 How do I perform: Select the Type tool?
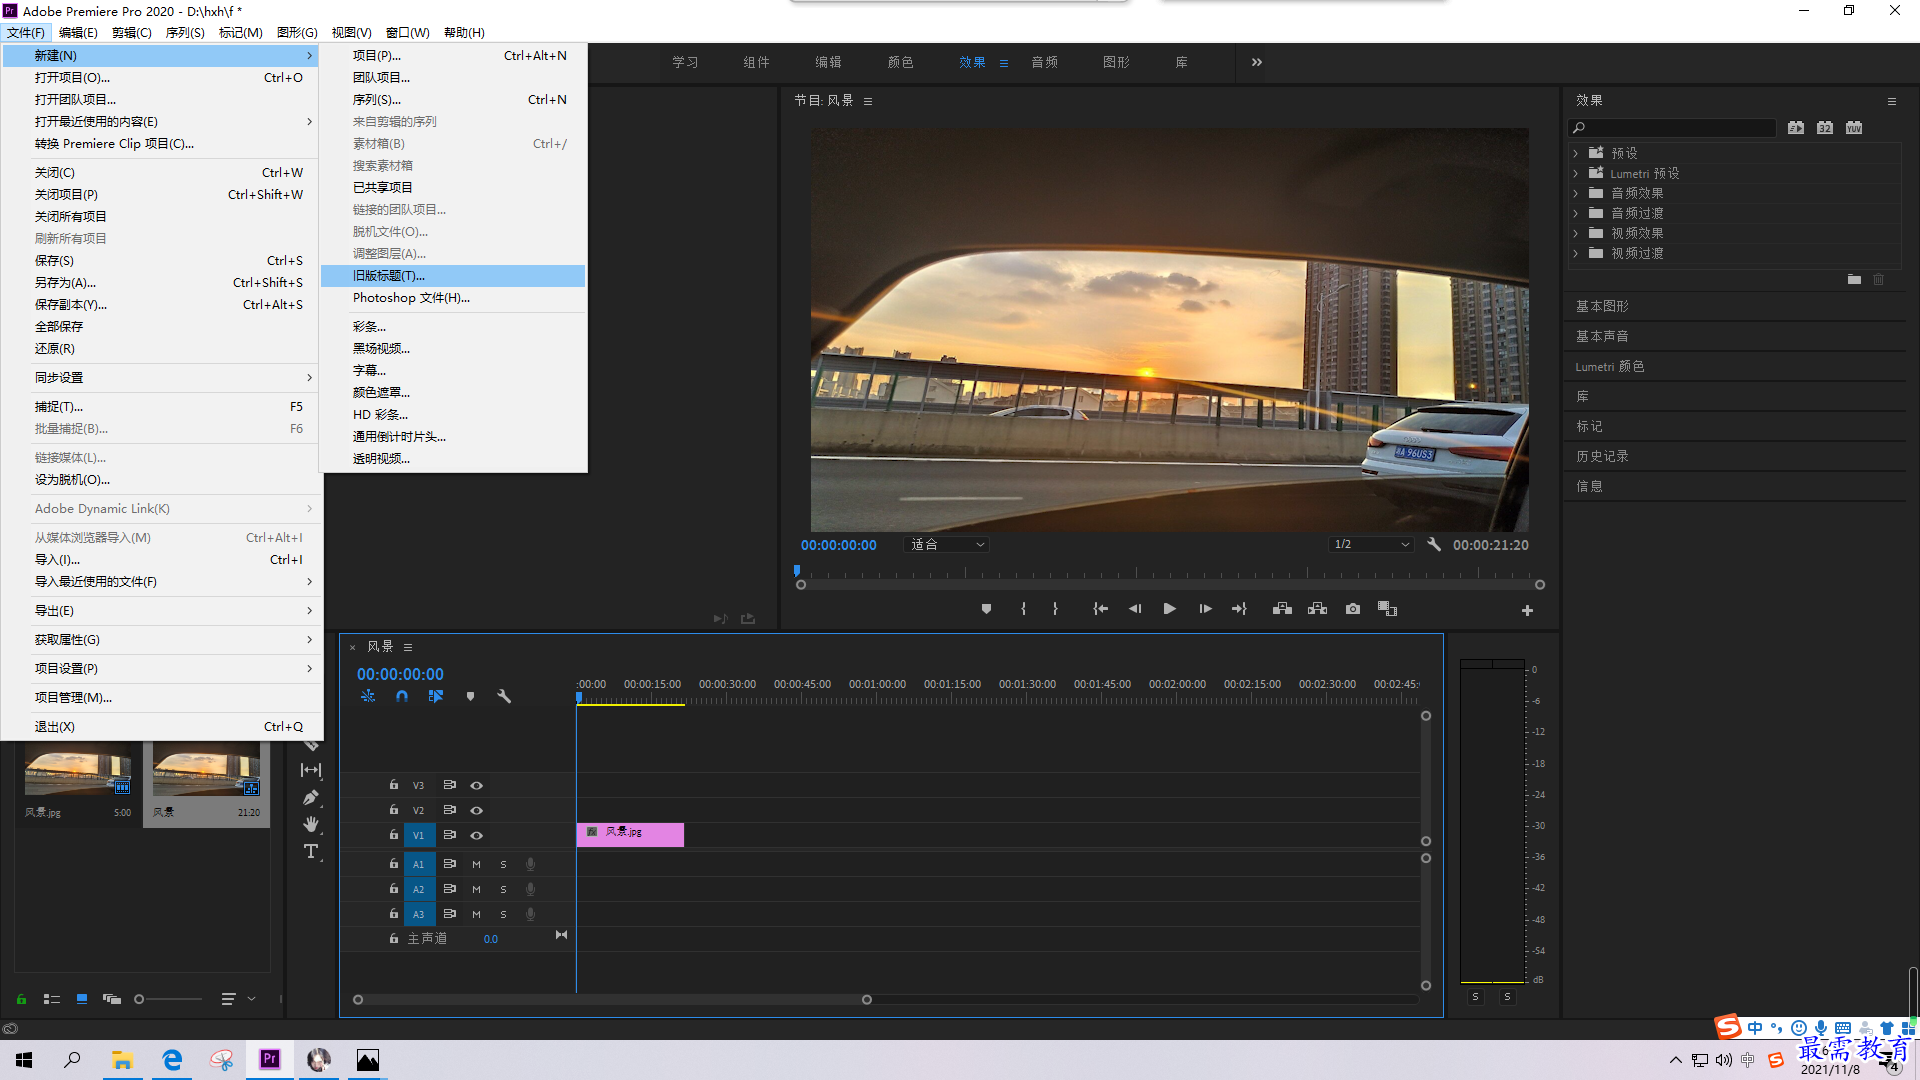point(311,851)
